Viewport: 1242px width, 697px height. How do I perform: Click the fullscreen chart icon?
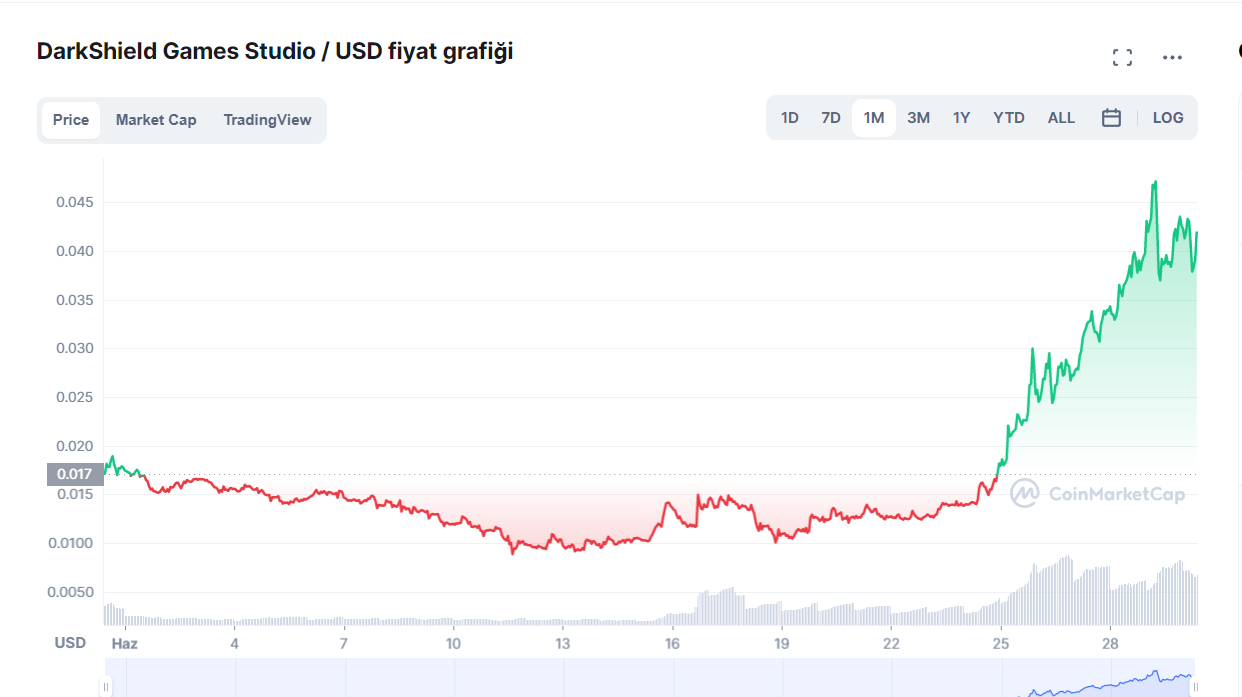pos(1122,58)
